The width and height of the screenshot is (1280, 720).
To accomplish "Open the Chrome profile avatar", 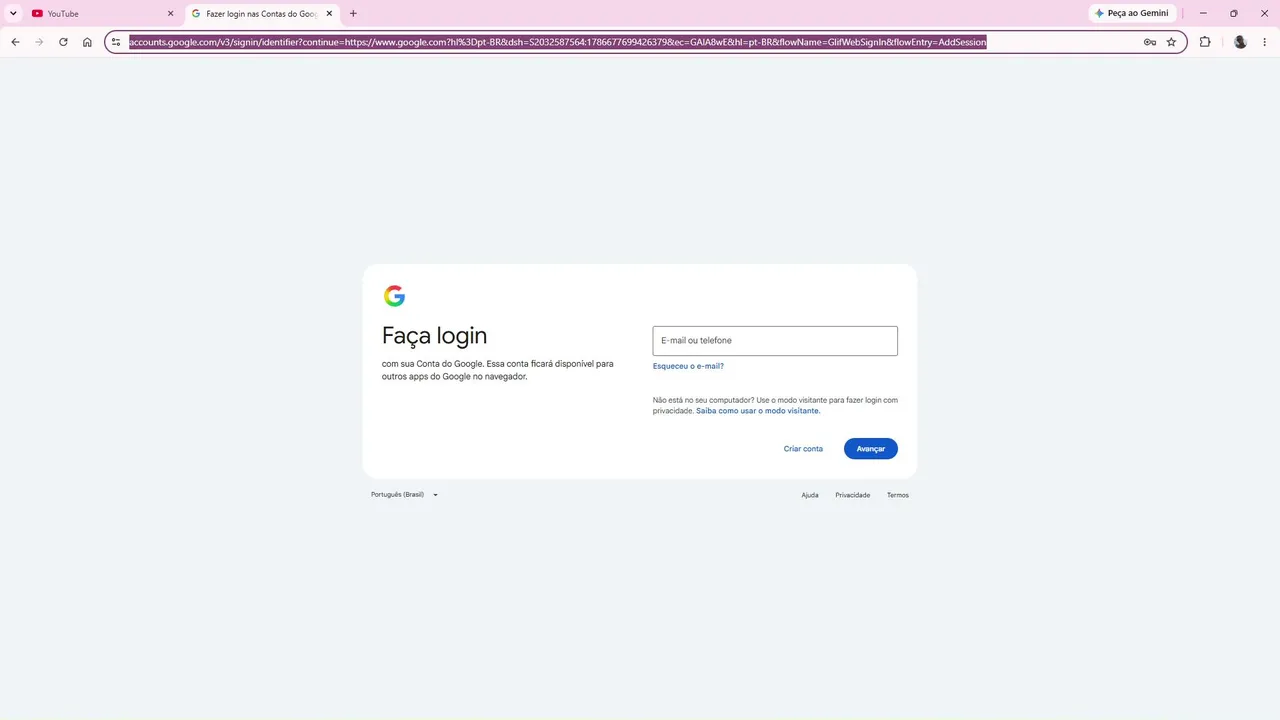I will pos(1240,42).
